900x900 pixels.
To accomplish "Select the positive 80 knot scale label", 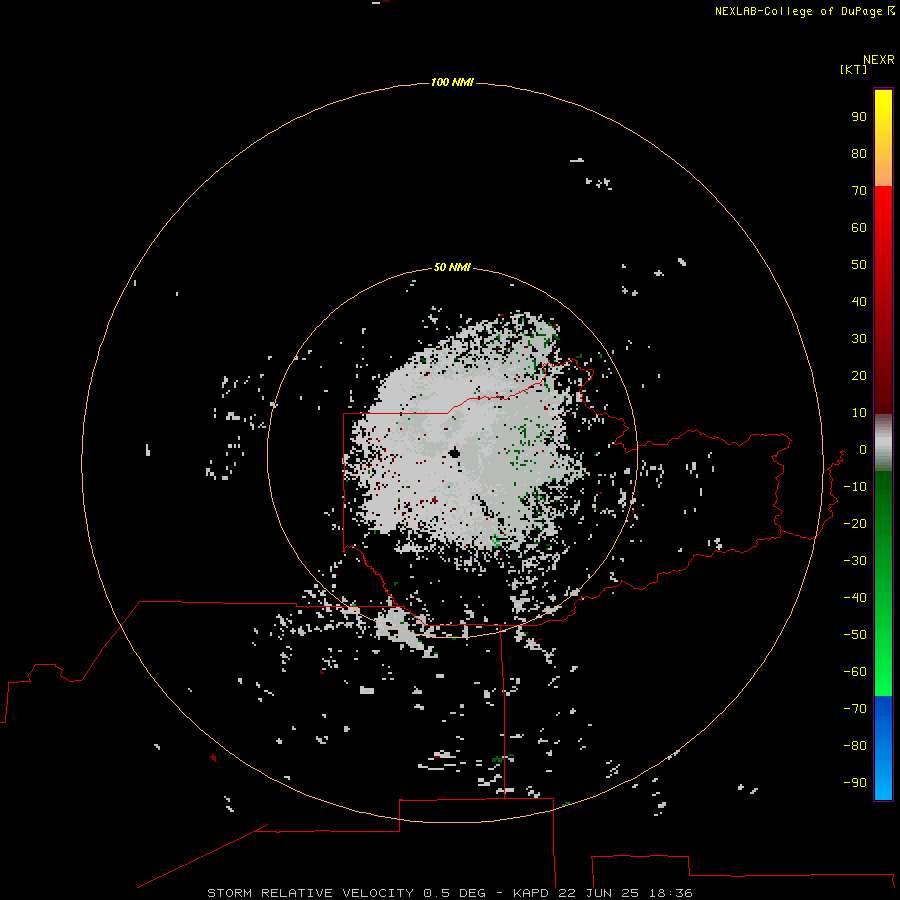I will coord(859,154).
